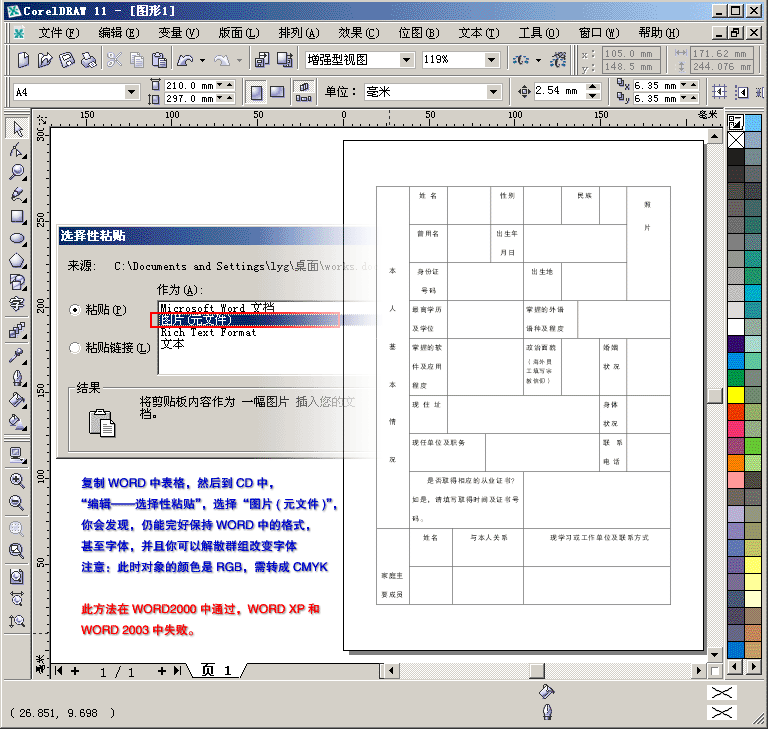Pick the white palette swatch
Image resolution: width=768 pixels, height=729 pixels.
(x=736, y=327)
